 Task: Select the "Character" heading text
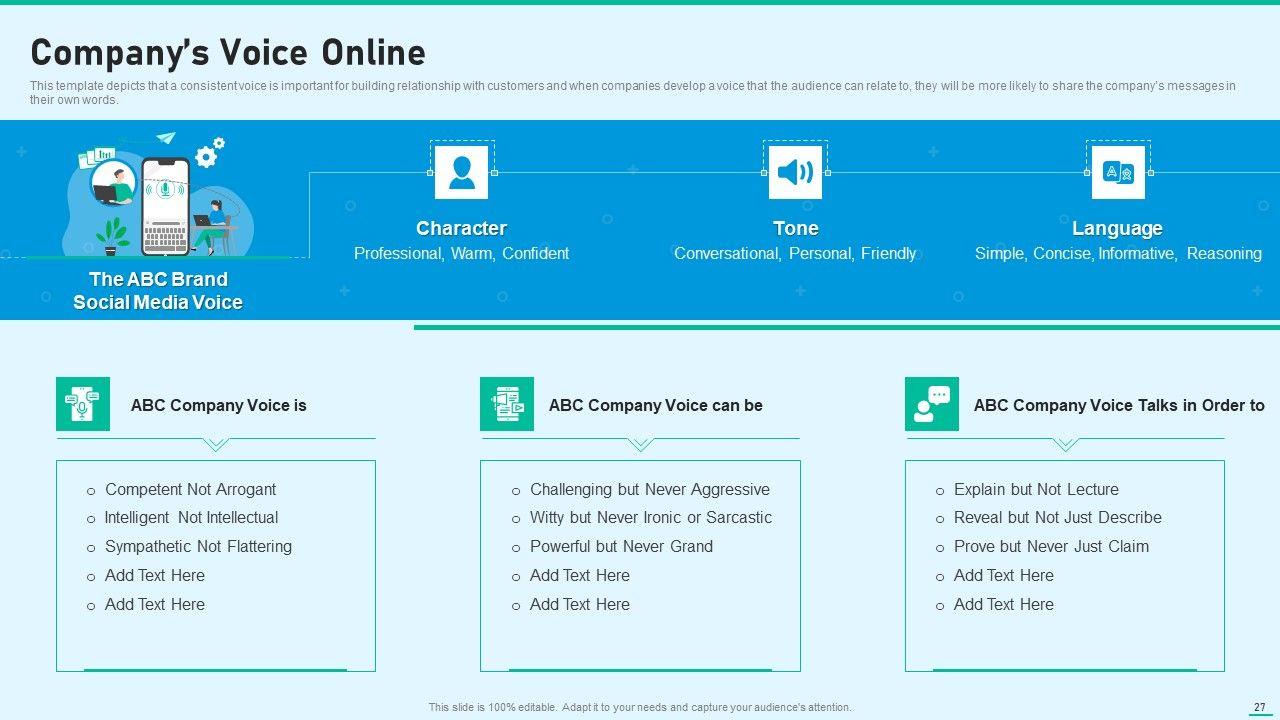pos(461,228)
